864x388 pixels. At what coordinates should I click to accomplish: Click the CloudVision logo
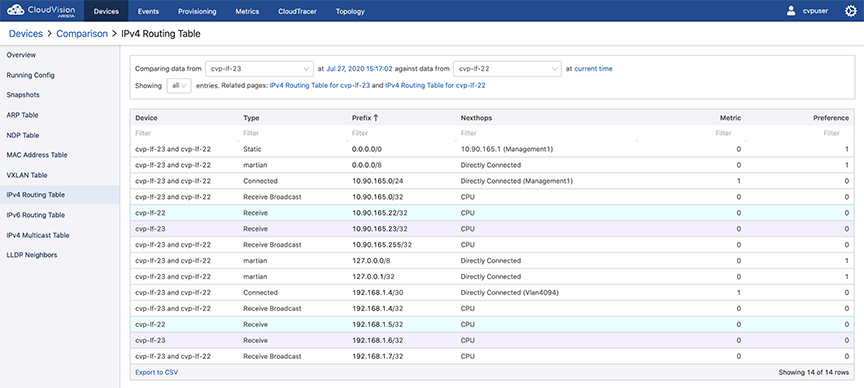41,10
